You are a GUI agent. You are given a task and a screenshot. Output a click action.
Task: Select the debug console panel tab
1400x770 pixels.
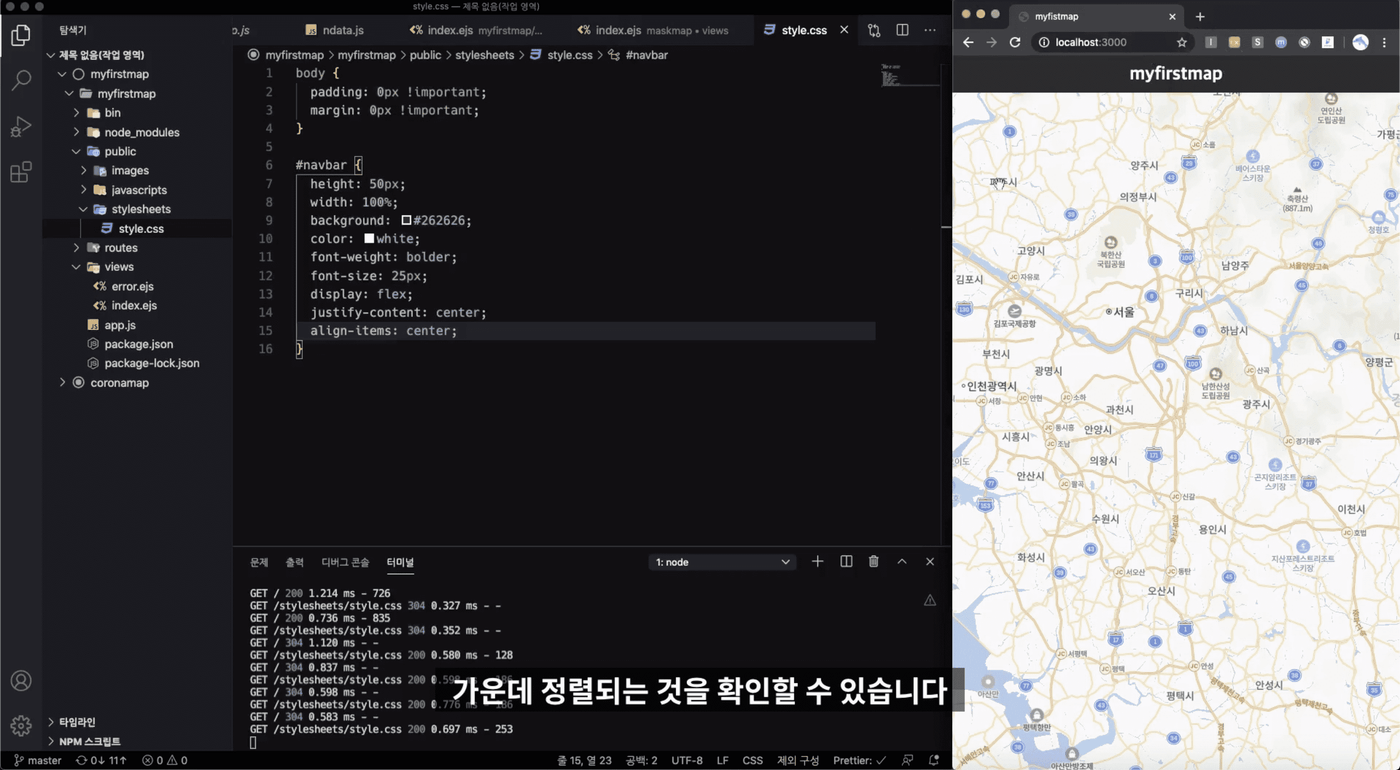point(345,562)
